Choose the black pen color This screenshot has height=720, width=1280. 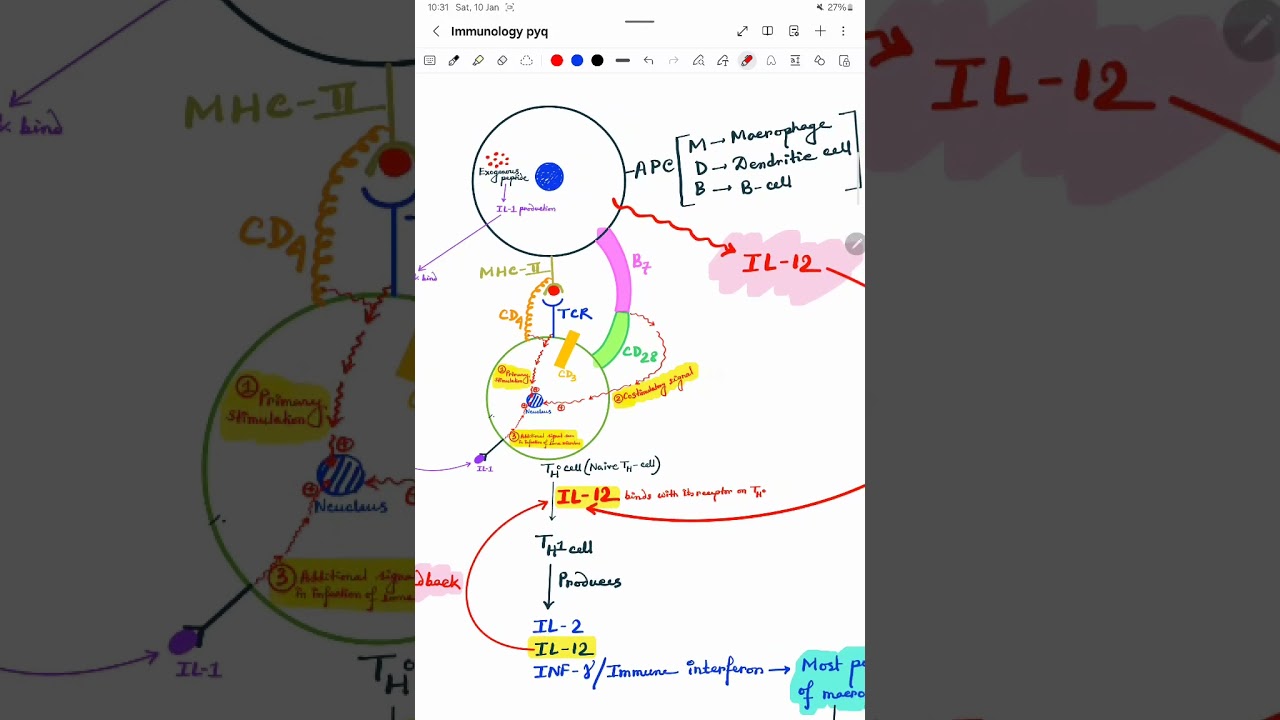tap(597, 61)
